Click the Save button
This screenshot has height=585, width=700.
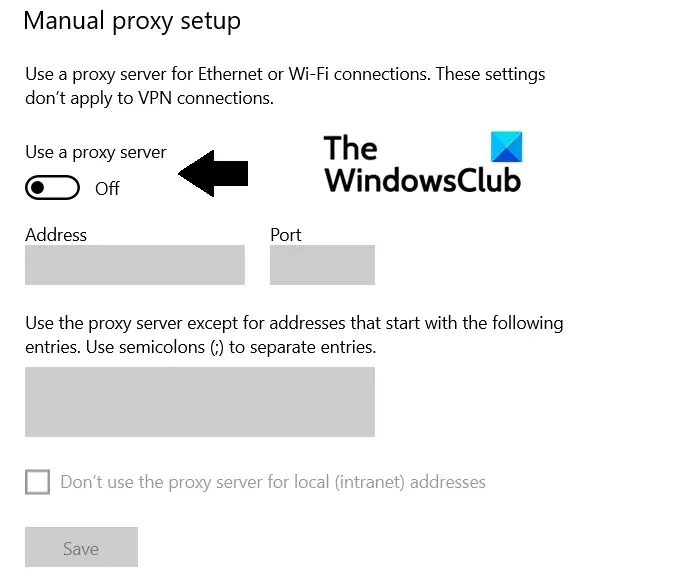click(81, 547)
